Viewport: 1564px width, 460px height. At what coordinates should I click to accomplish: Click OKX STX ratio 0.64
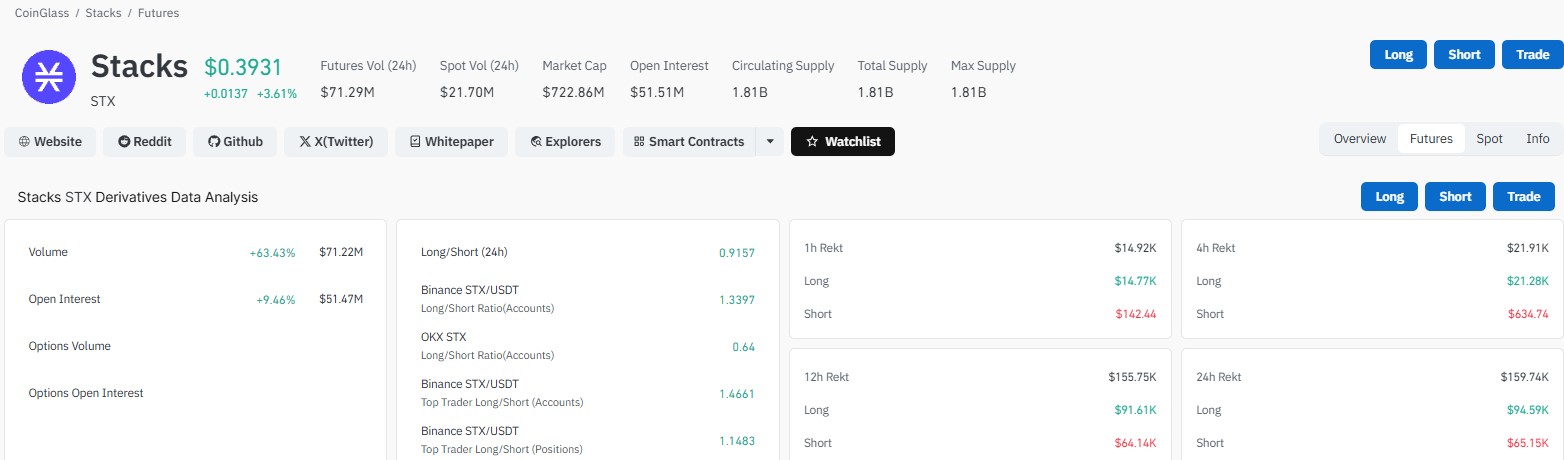click(743, 347)
